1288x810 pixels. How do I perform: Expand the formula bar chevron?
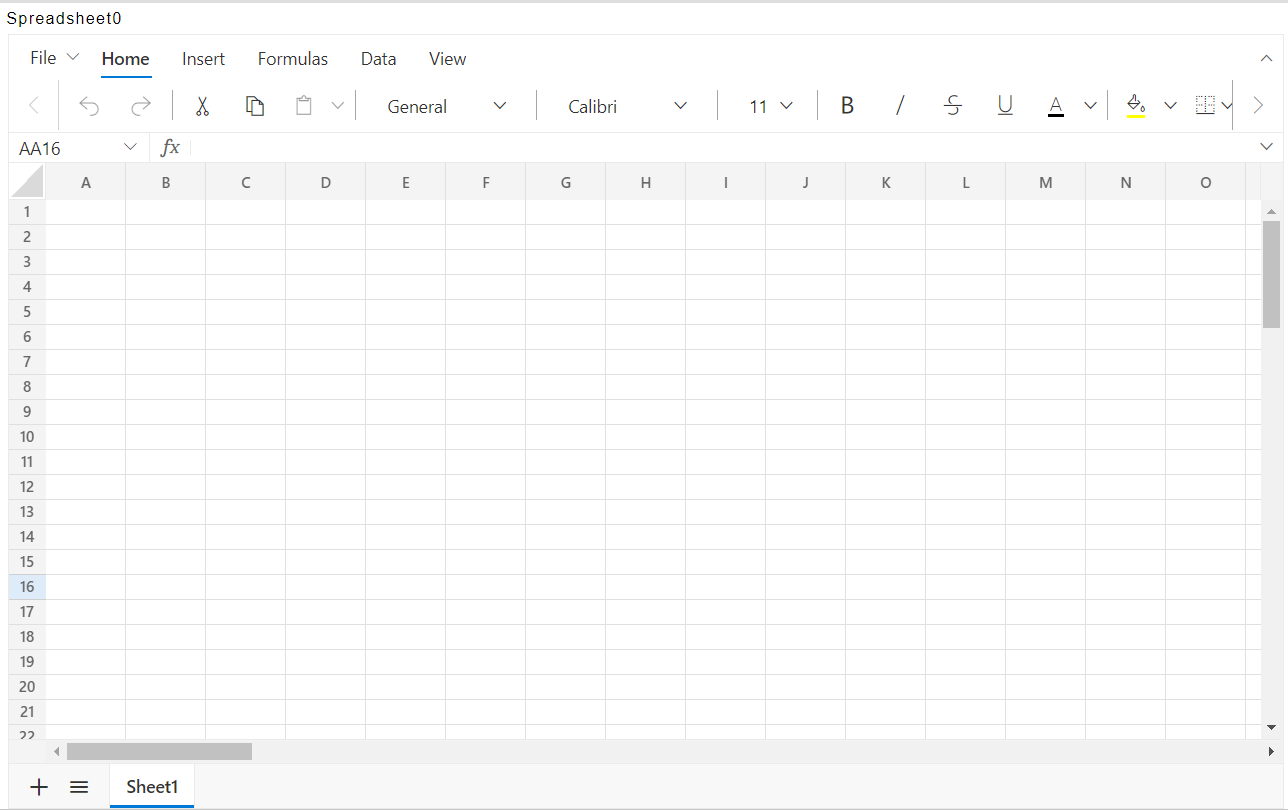click(x=1268, y=148)
